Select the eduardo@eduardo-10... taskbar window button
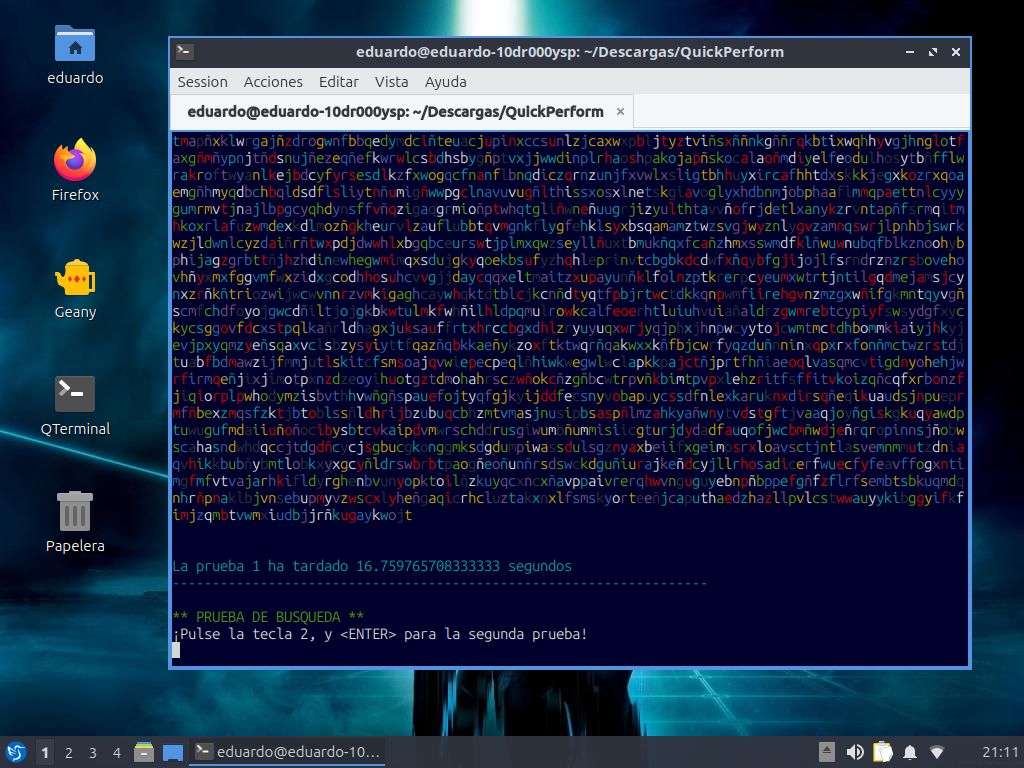The height and width of the screenshot is (768, 1024). pyautogui.click(x=287, y=752)
